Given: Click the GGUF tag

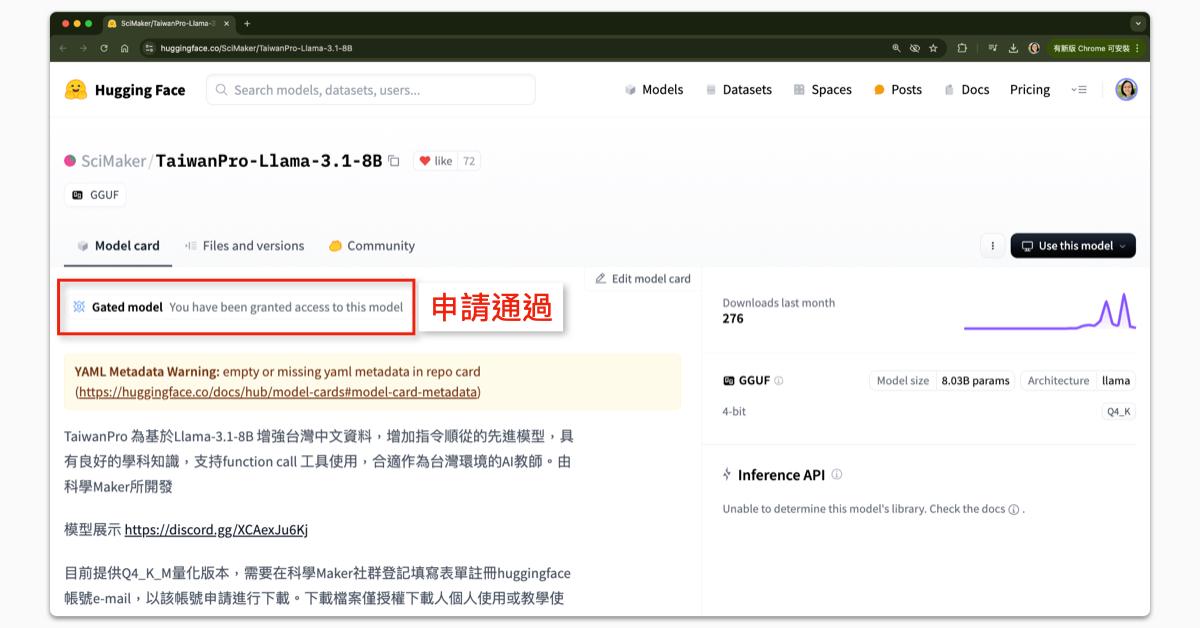Looking at the screenshot, I should coord(95,195).
